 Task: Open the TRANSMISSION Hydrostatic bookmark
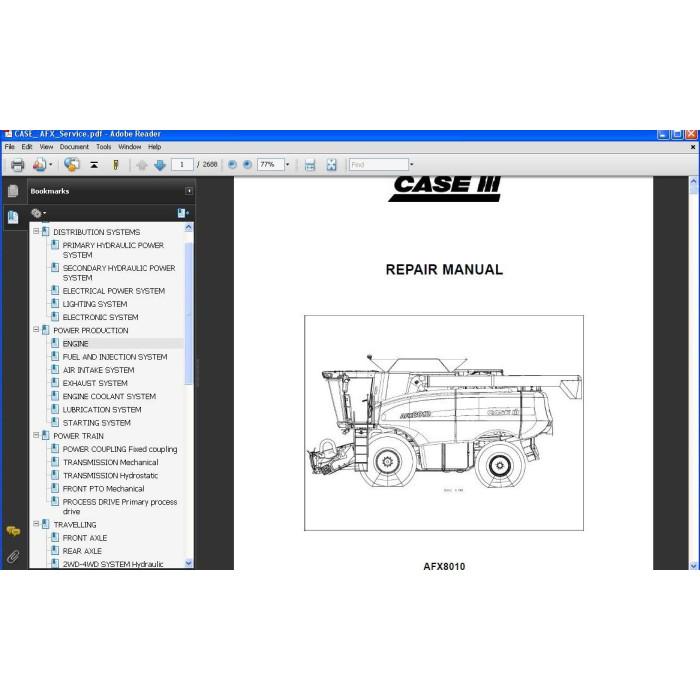(110, 476)
